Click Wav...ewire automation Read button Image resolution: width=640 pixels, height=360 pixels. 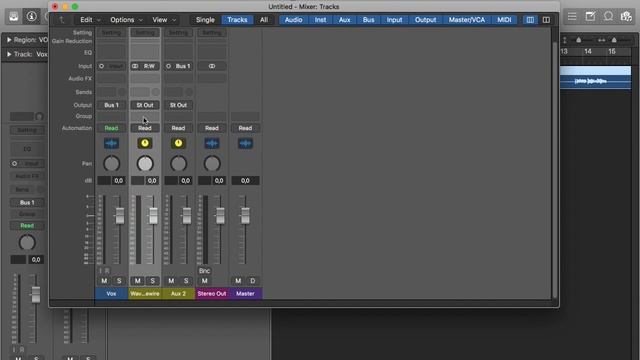(x=144, y=128)
